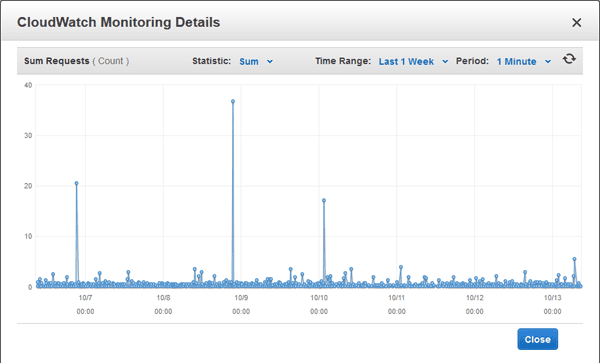Click the y-axis label 30

click(x=28, y=135)
